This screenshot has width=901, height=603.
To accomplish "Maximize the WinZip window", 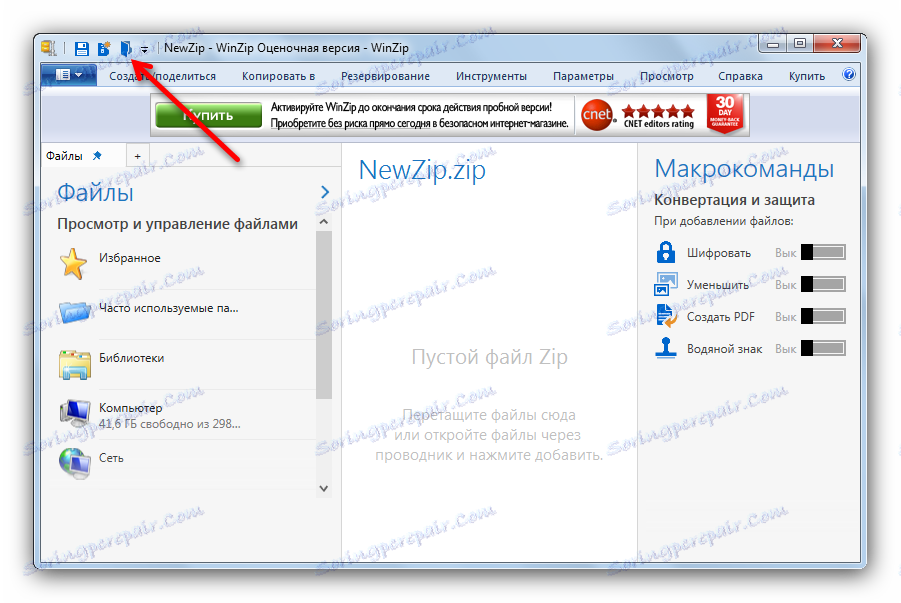I will coord(799,44).
